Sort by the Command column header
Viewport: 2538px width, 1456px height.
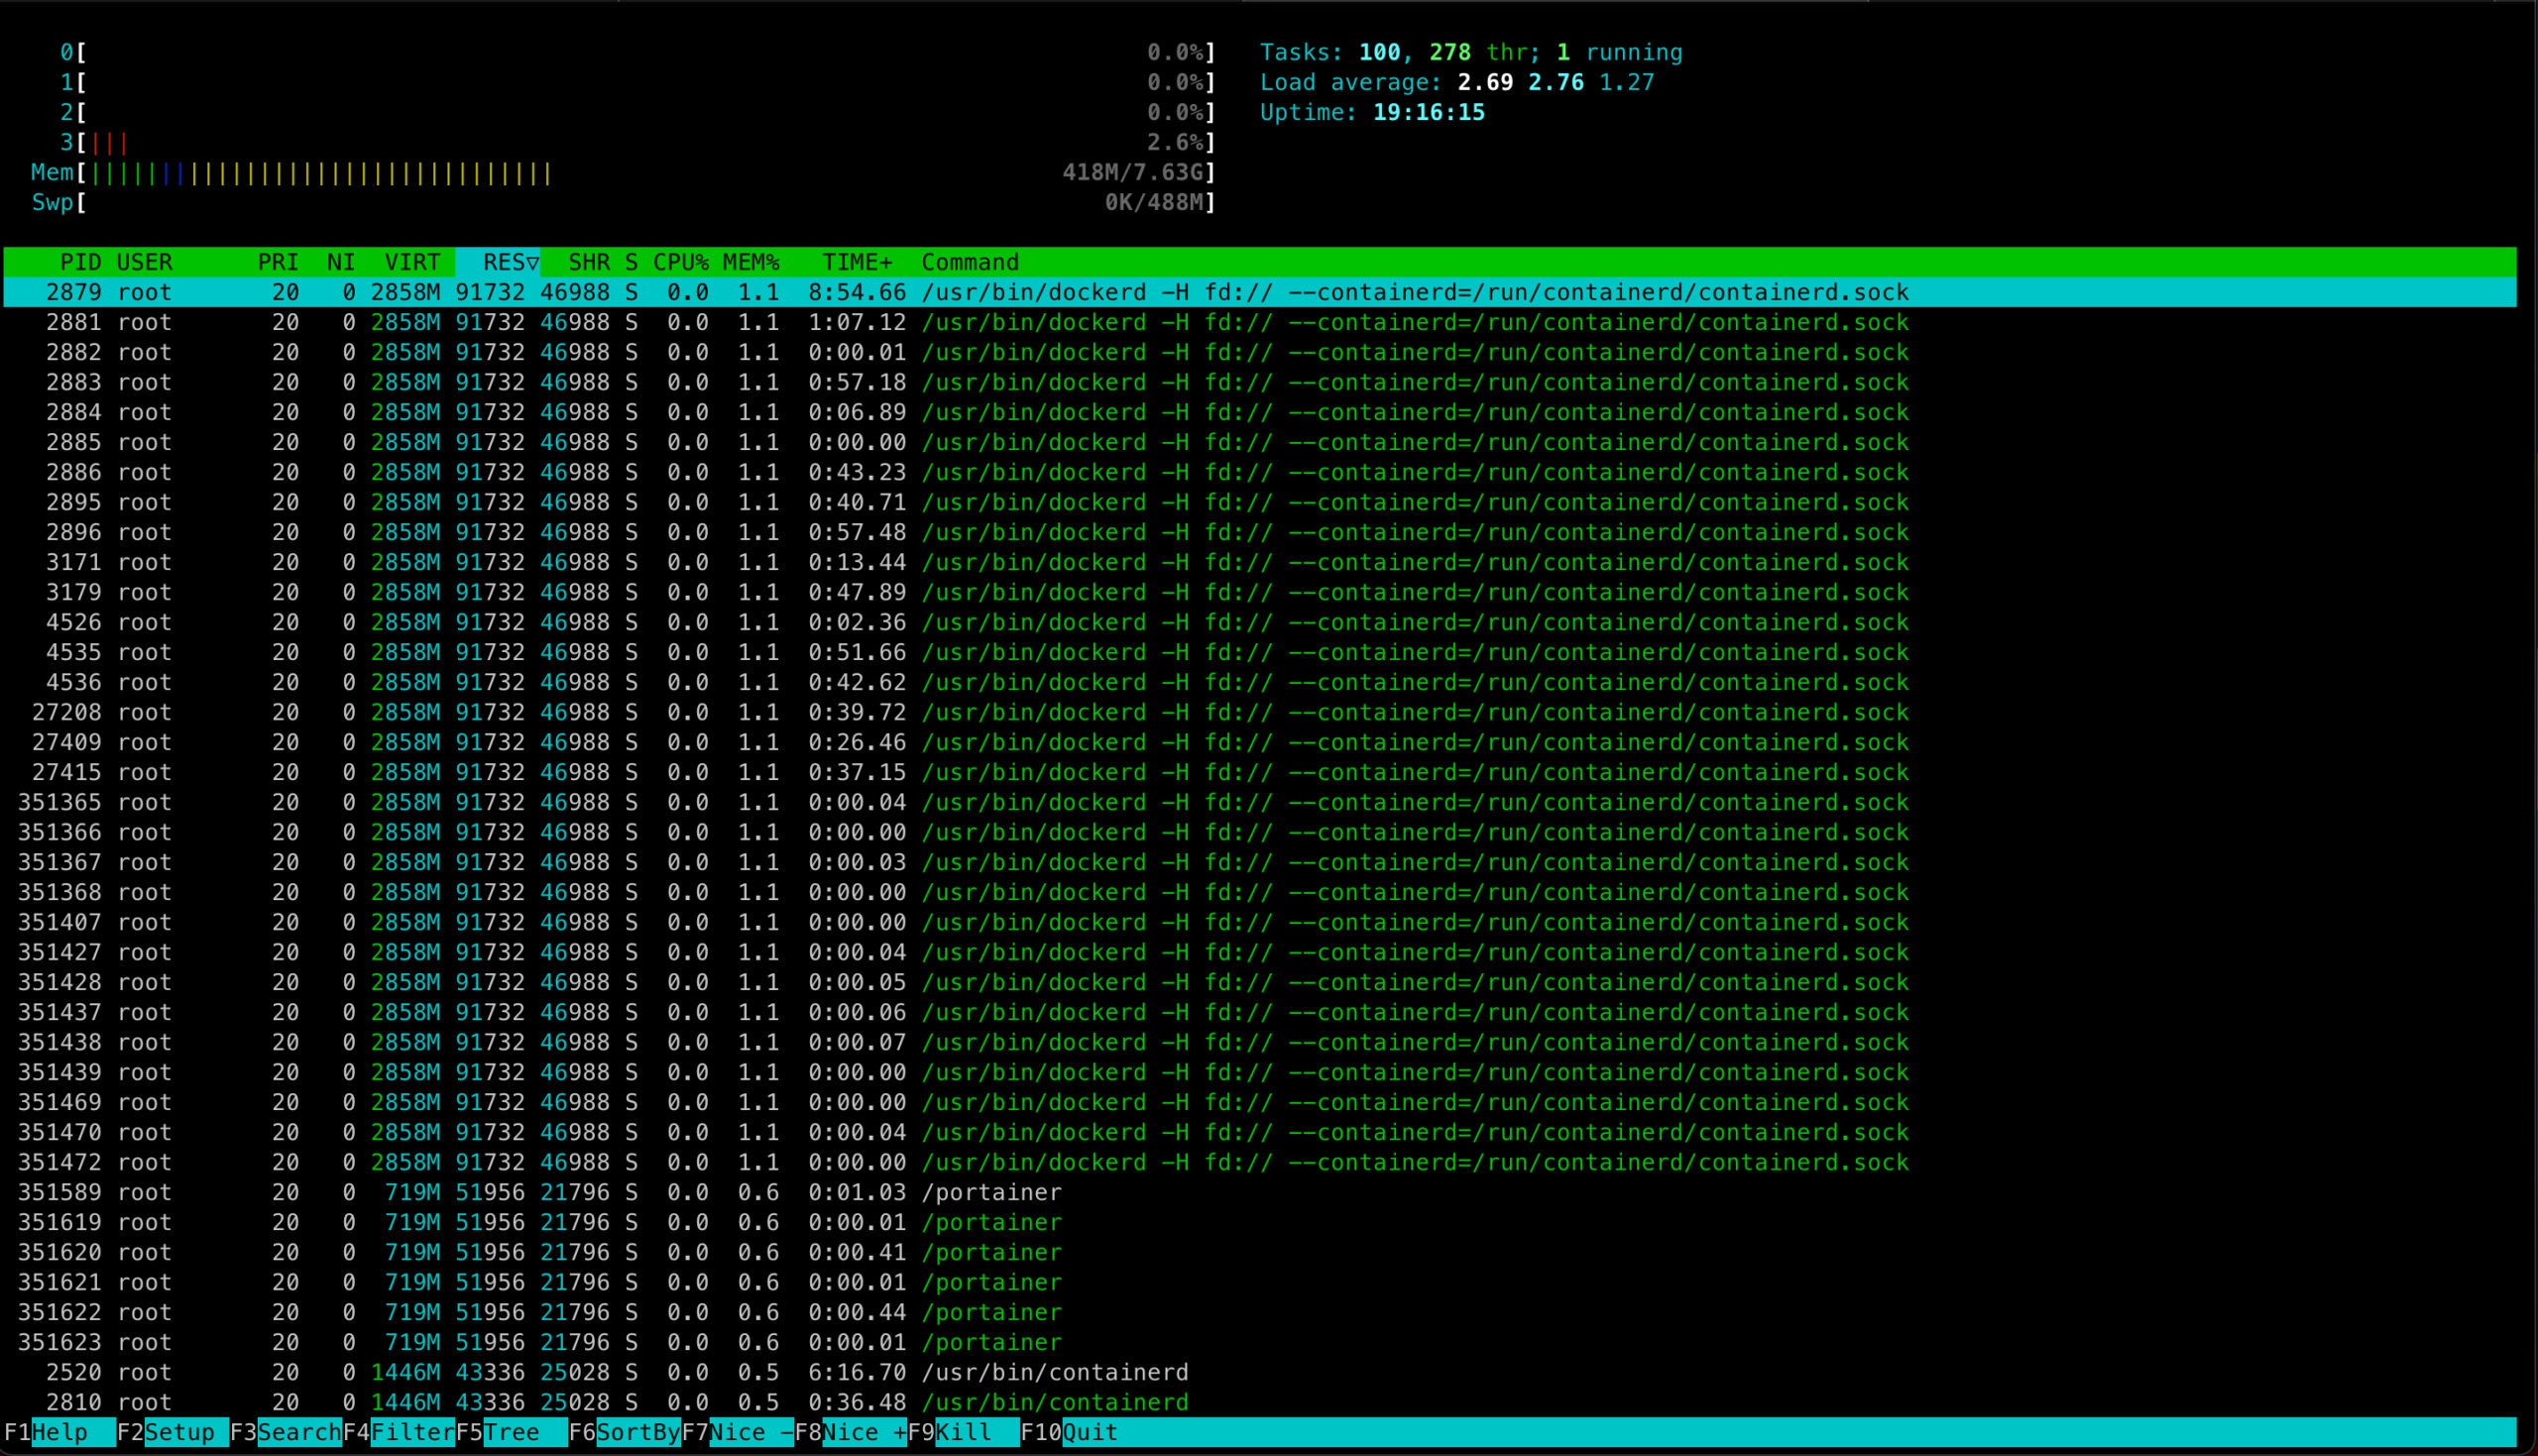pyautogui.click(x=970, y=262)
